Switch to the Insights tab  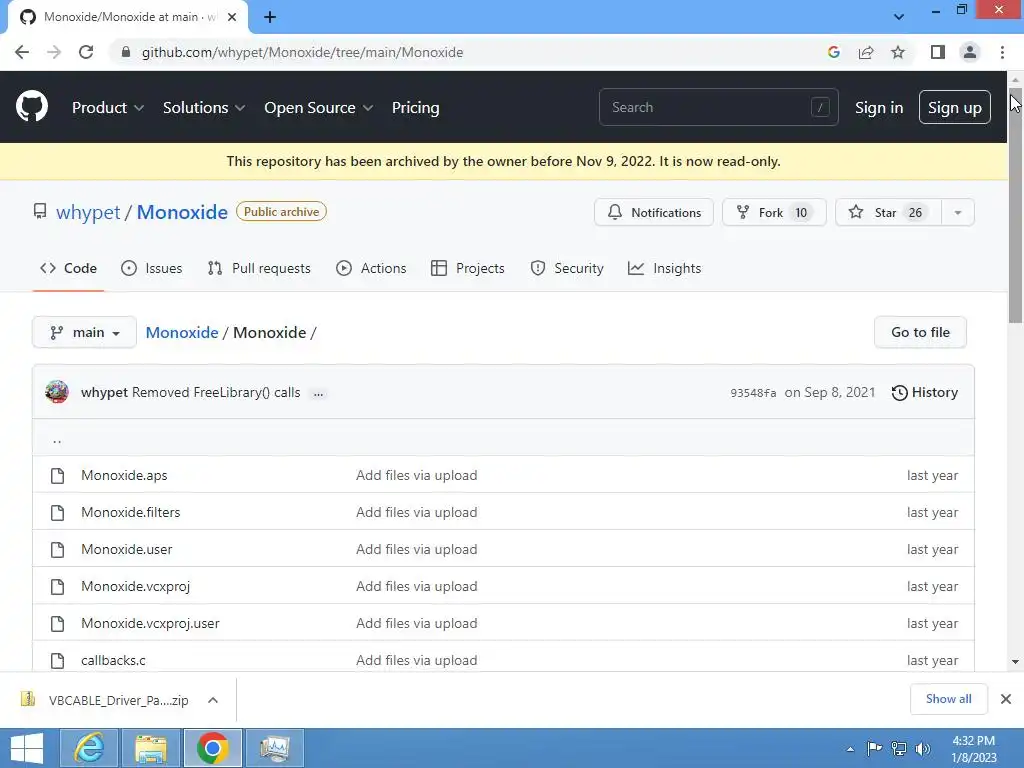(664, 268)
